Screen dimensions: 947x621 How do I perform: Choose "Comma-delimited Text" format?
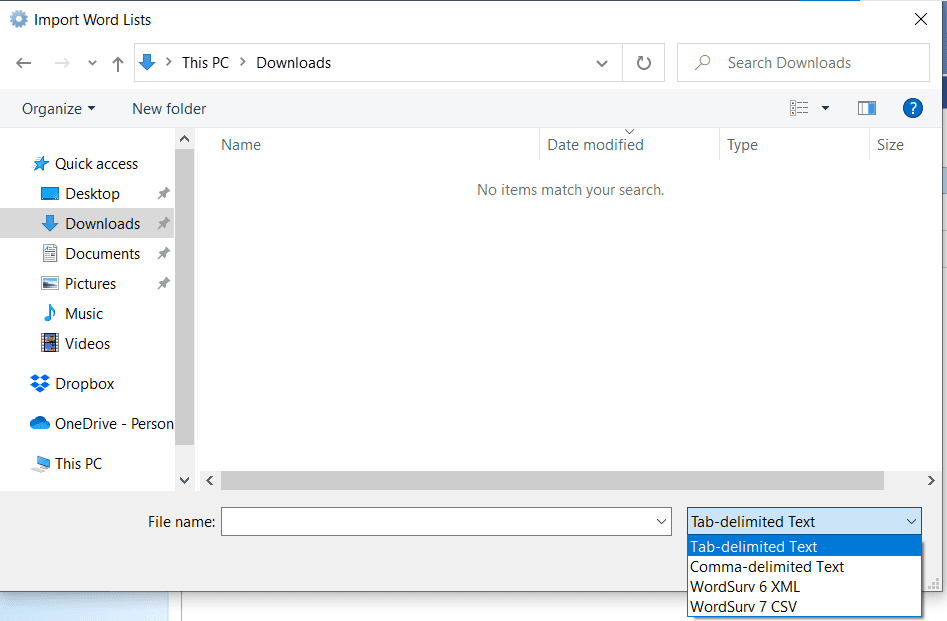tap(766, 566)
